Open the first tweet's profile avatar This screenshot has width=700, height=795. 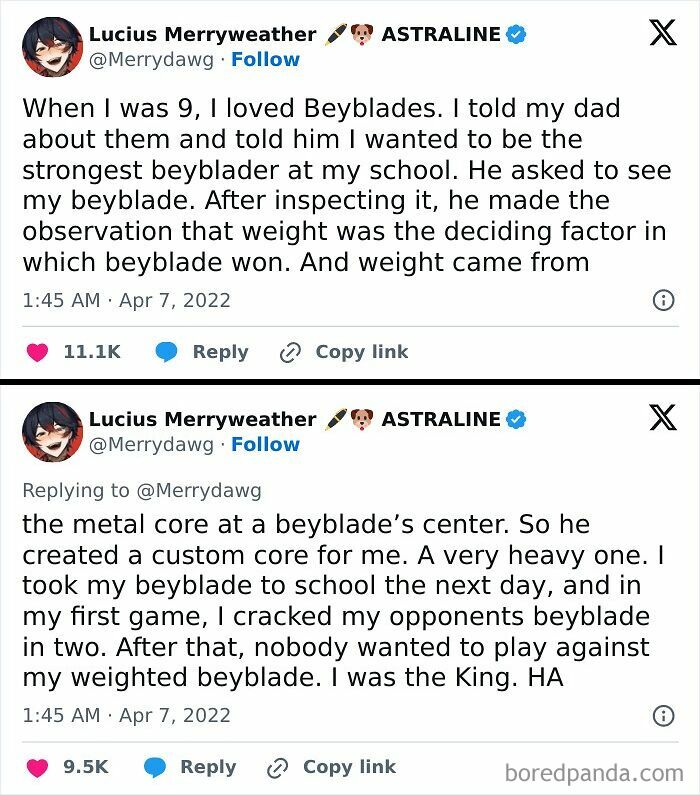(x=48, y=46)
